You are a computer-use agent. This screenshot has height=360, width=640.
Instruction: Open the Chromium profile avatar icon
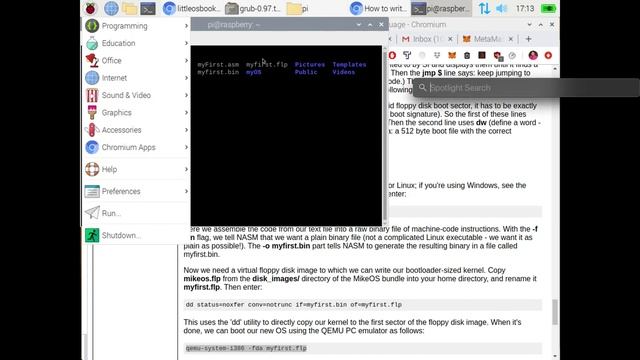(533, 55)
